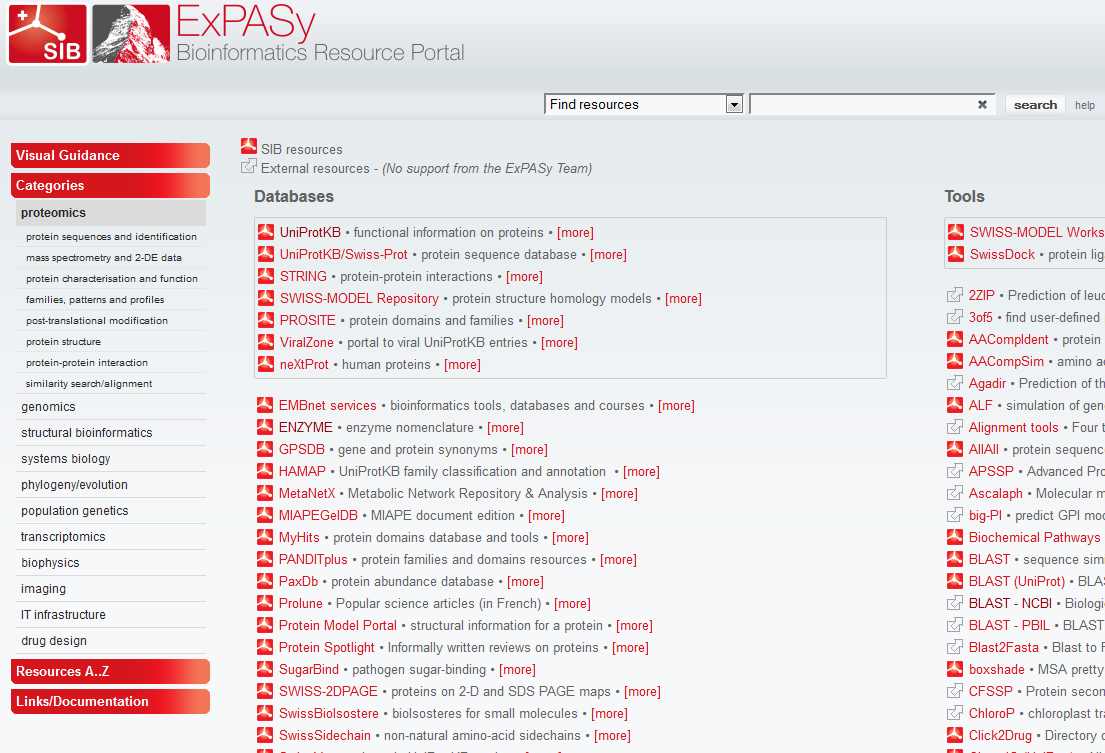The height and width of the screenshot is (753, 1105).
Task: Click the external icon beside Alignment tools
Action: click(955, 427)
